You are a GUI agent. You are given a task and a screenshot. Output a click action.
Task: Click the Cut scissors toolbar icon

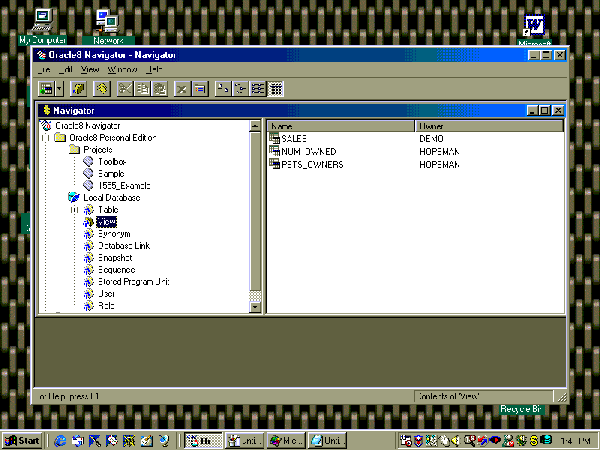[x=125, y=89]
